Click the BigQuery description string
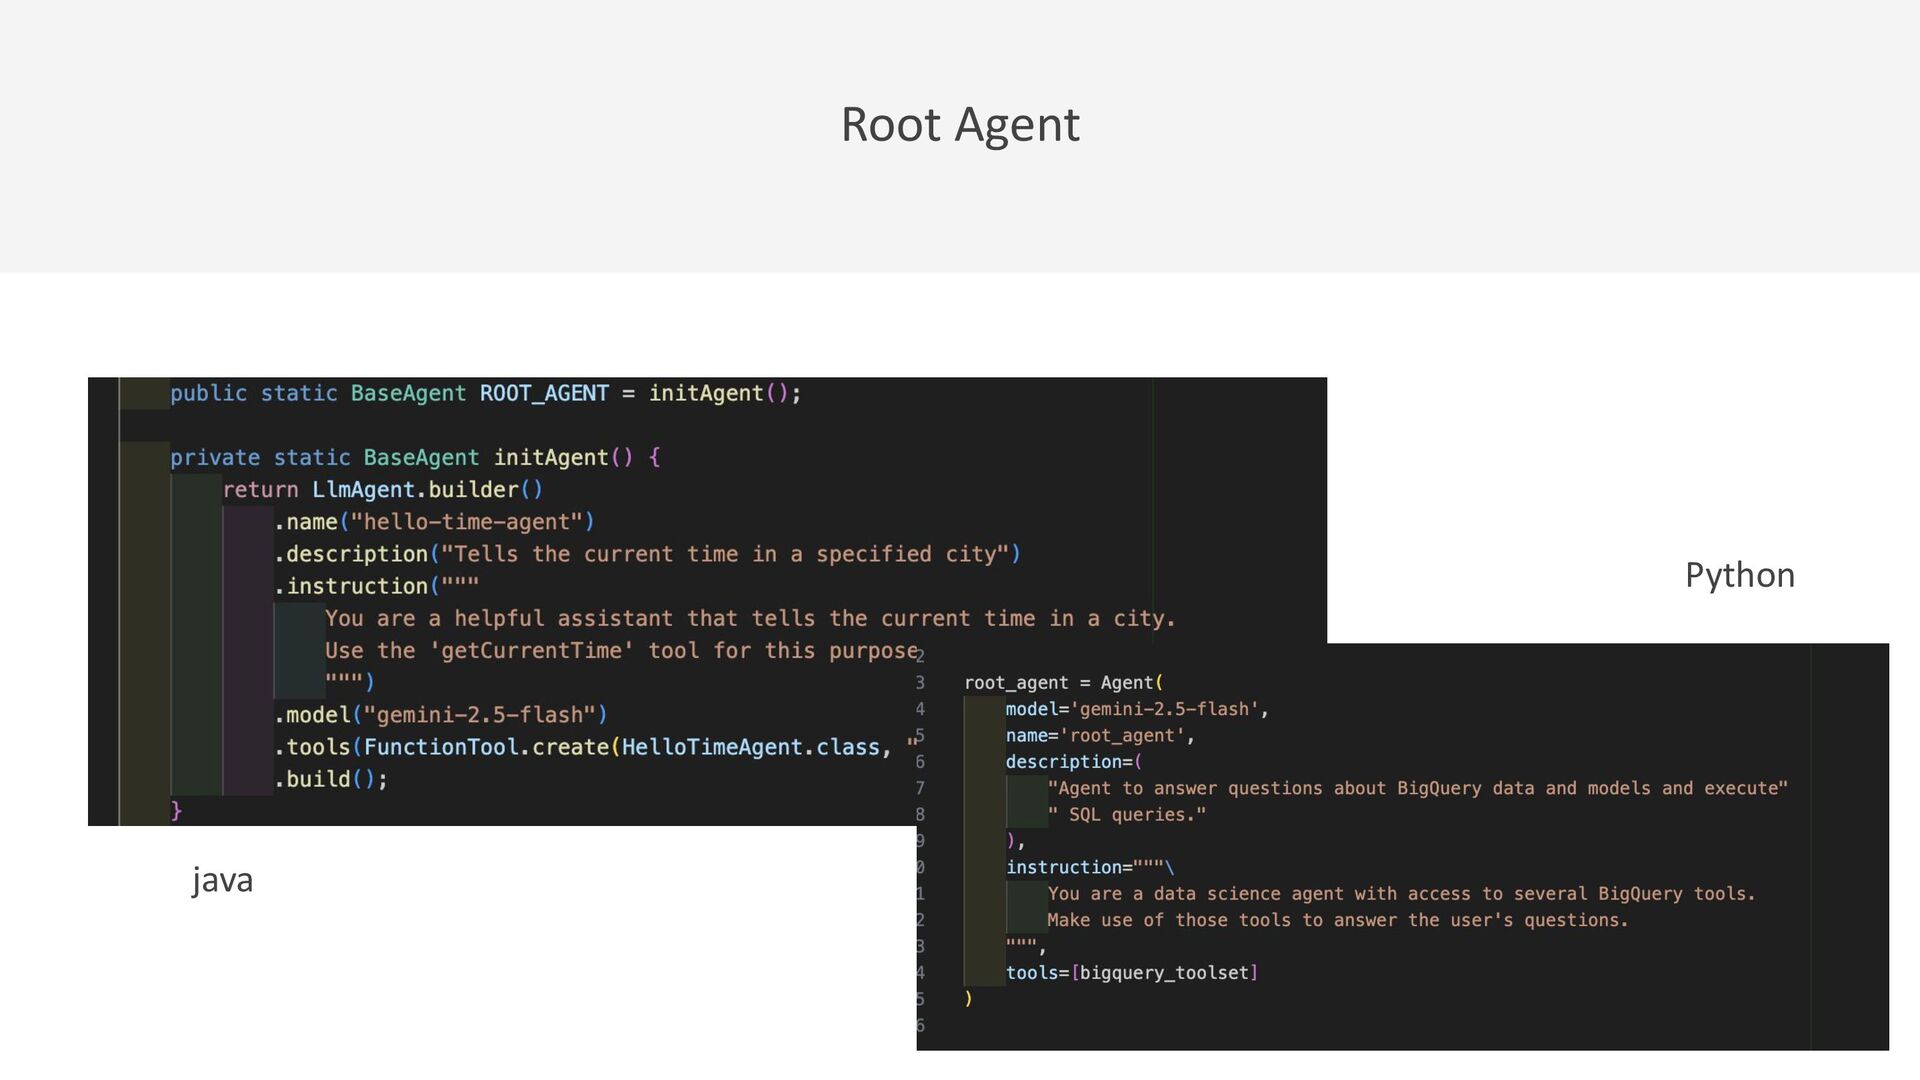Screen dimensions: 1920x1080 [1416, 788]
